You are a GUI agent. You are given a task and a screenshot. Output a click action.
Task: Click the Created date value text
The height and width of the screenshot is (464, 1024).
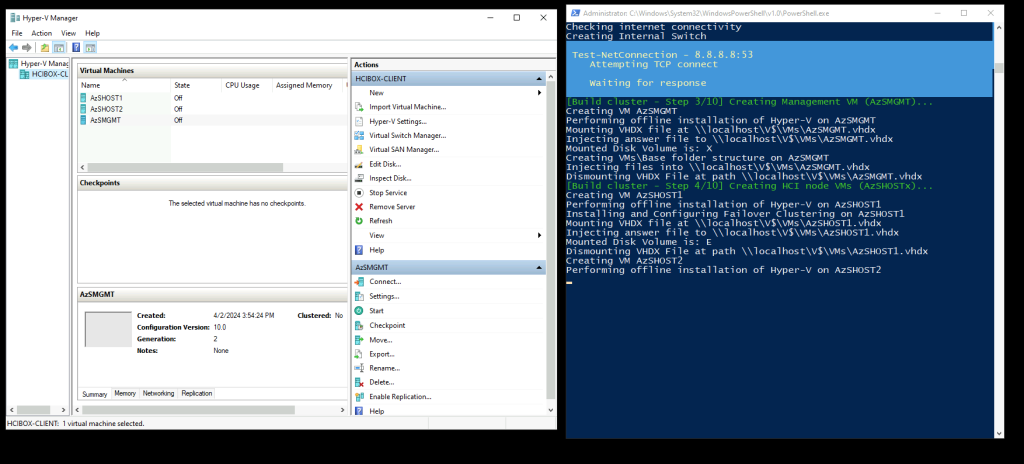click(244, 316)
